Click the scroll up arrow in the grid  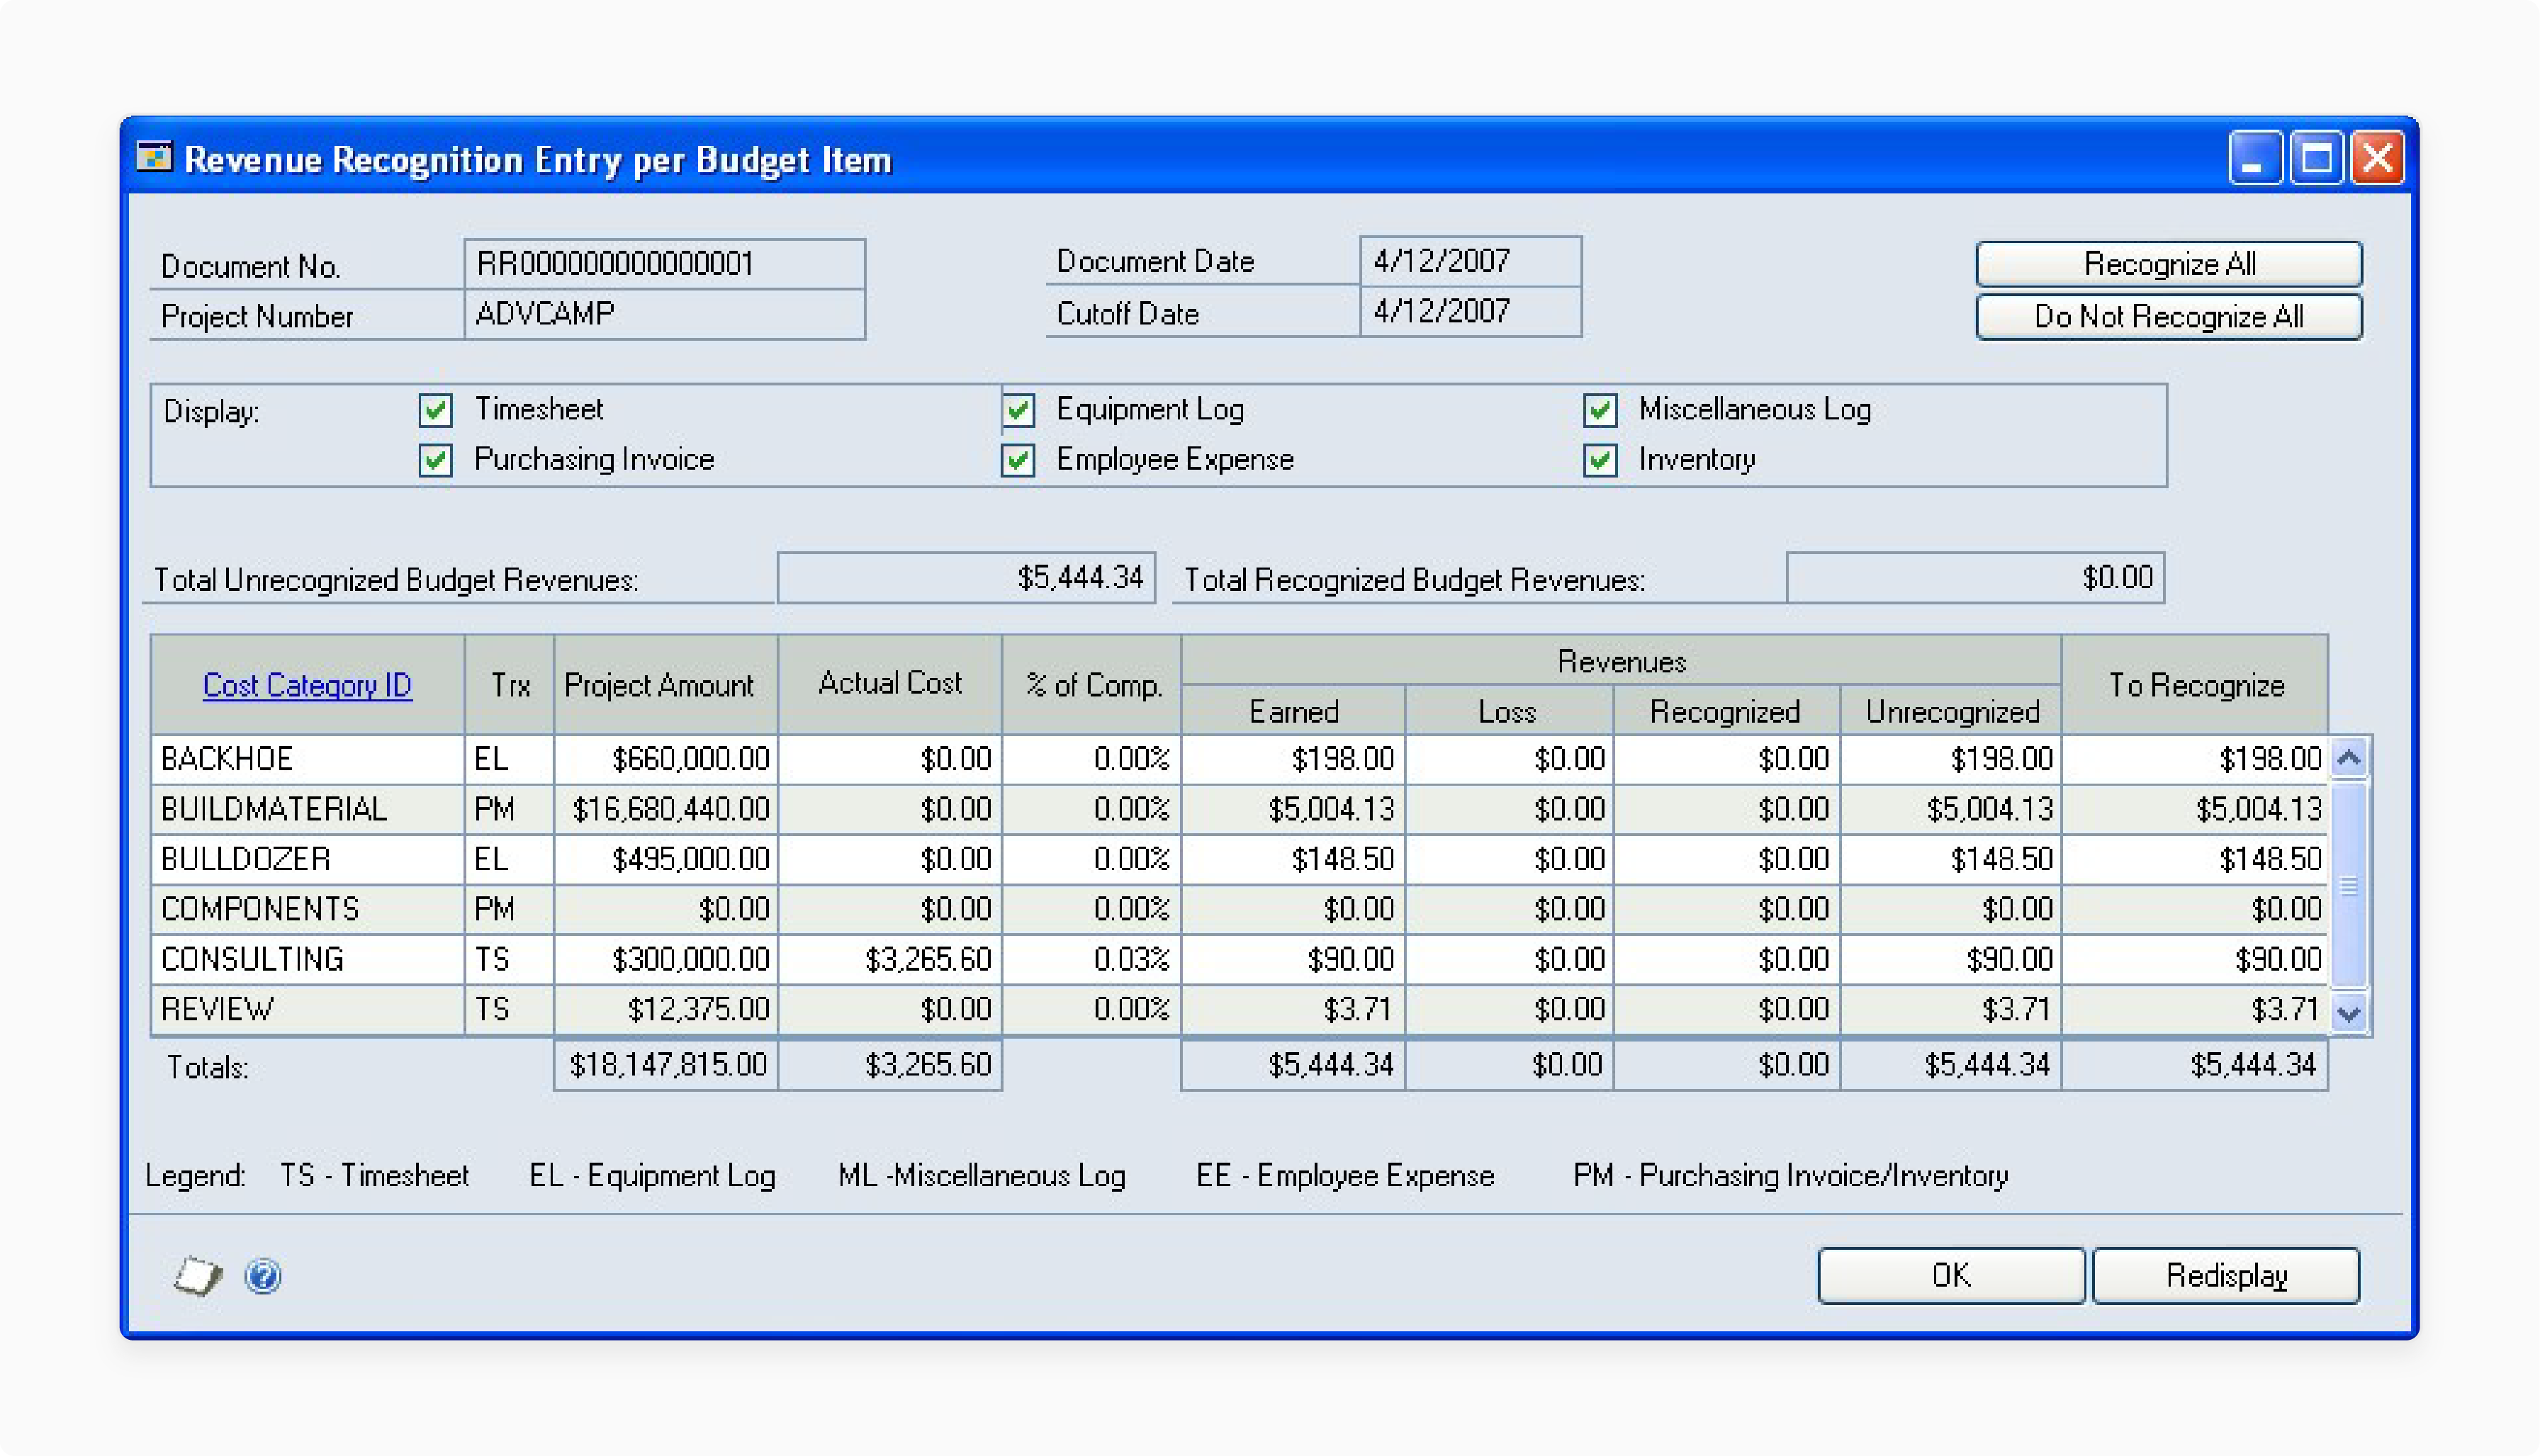click(2349, 758)
